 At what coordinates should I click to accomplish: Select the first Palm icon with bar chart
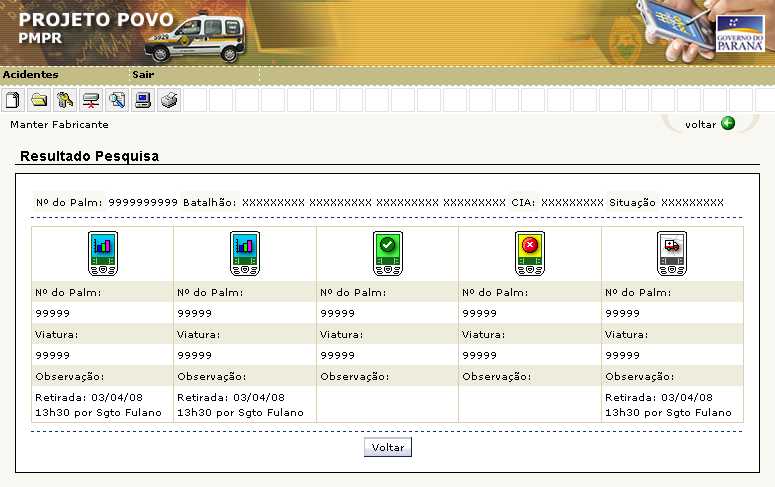click(x=102, y=254)
